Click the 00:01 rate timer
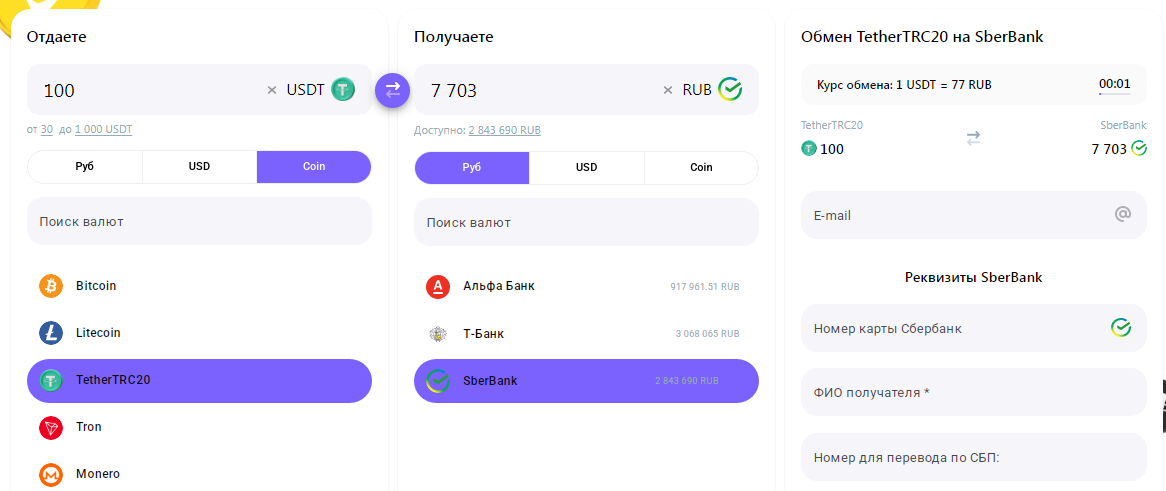Screen dimensions: 1166x491 pyautogui.click(x=1115, y=84)
